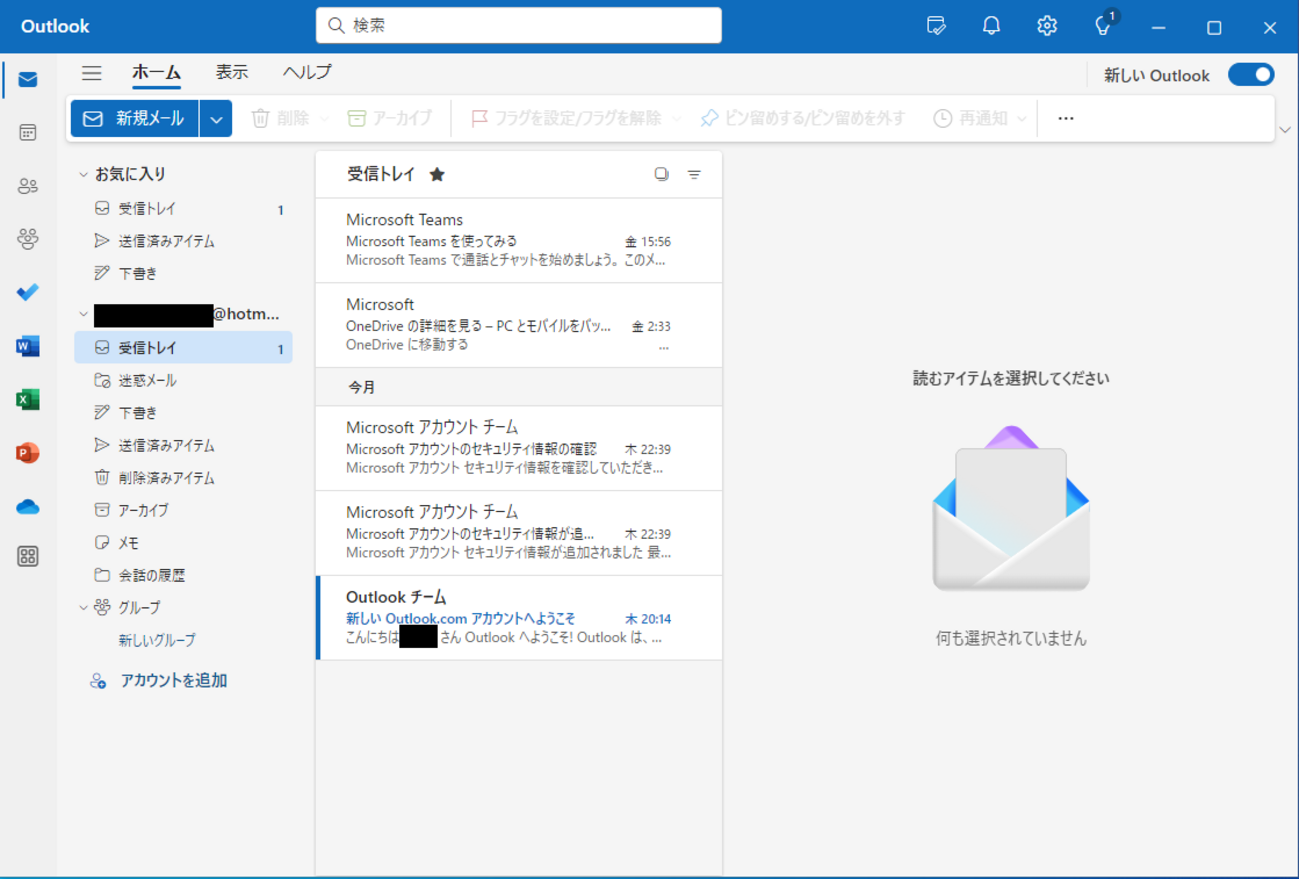1299x879 pixels.
Task: Launch PowerPoint from the app rail
Action: coord(28,453)
